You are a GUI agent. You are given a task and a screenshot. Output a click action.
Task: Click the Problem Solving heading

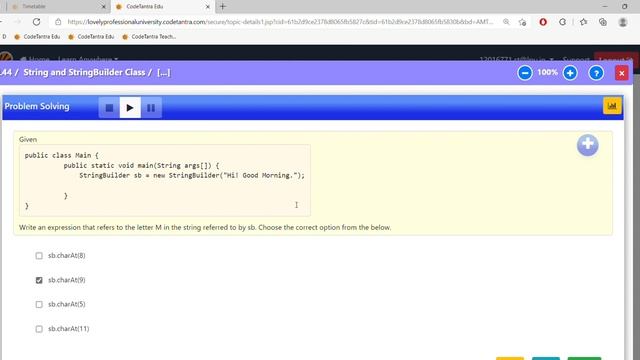tap(37, 107)
